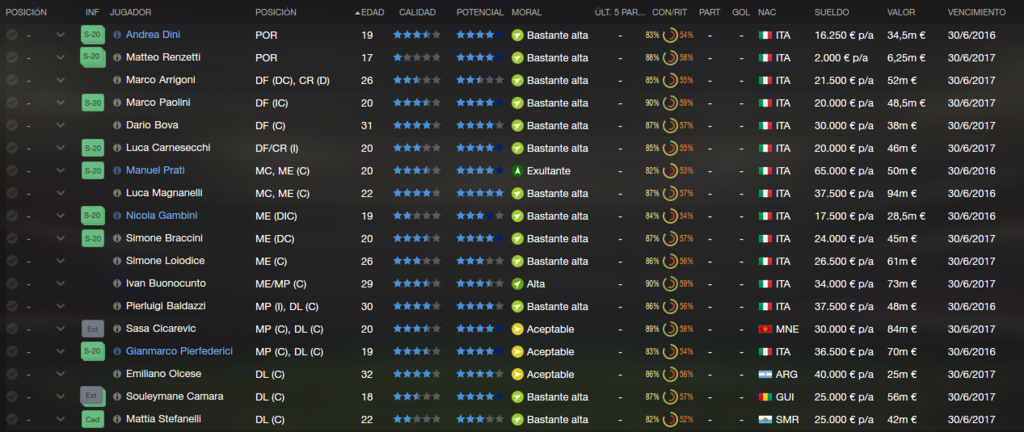Tick the selection circle for Nicola Gambini

12,216
